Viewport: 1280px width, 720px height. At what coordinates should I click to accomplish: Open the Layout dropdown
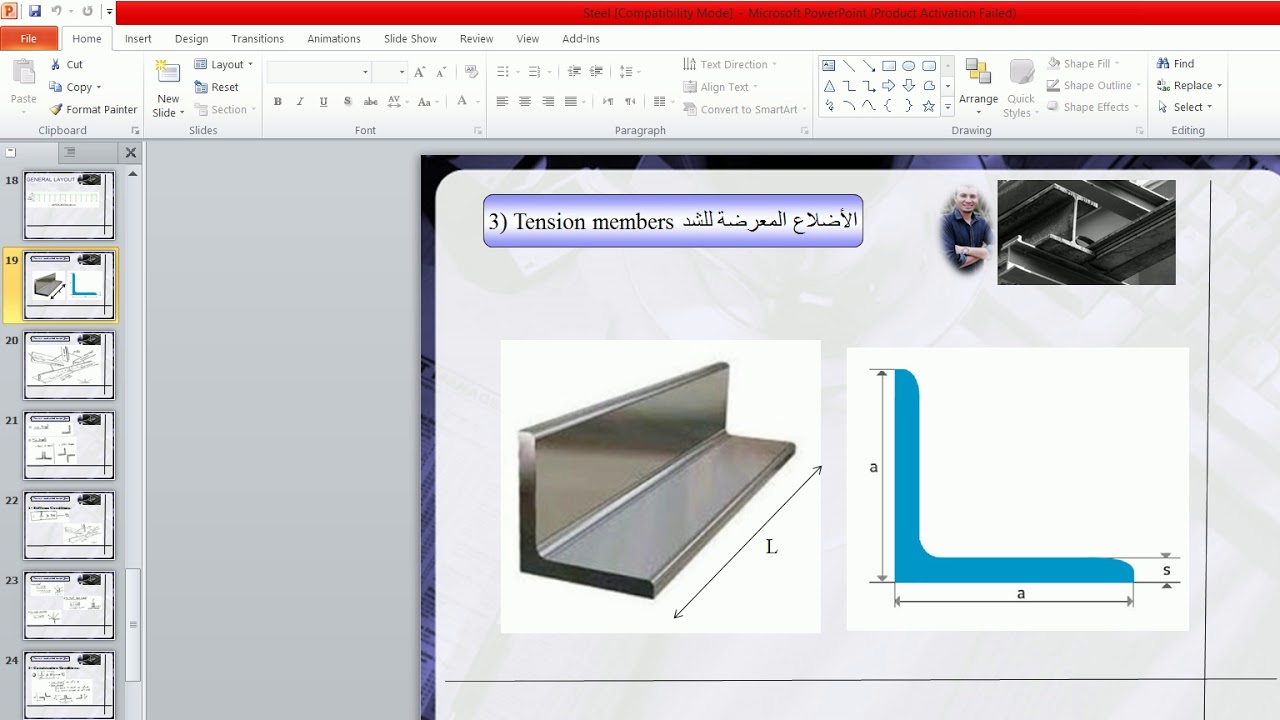point(224,64)
